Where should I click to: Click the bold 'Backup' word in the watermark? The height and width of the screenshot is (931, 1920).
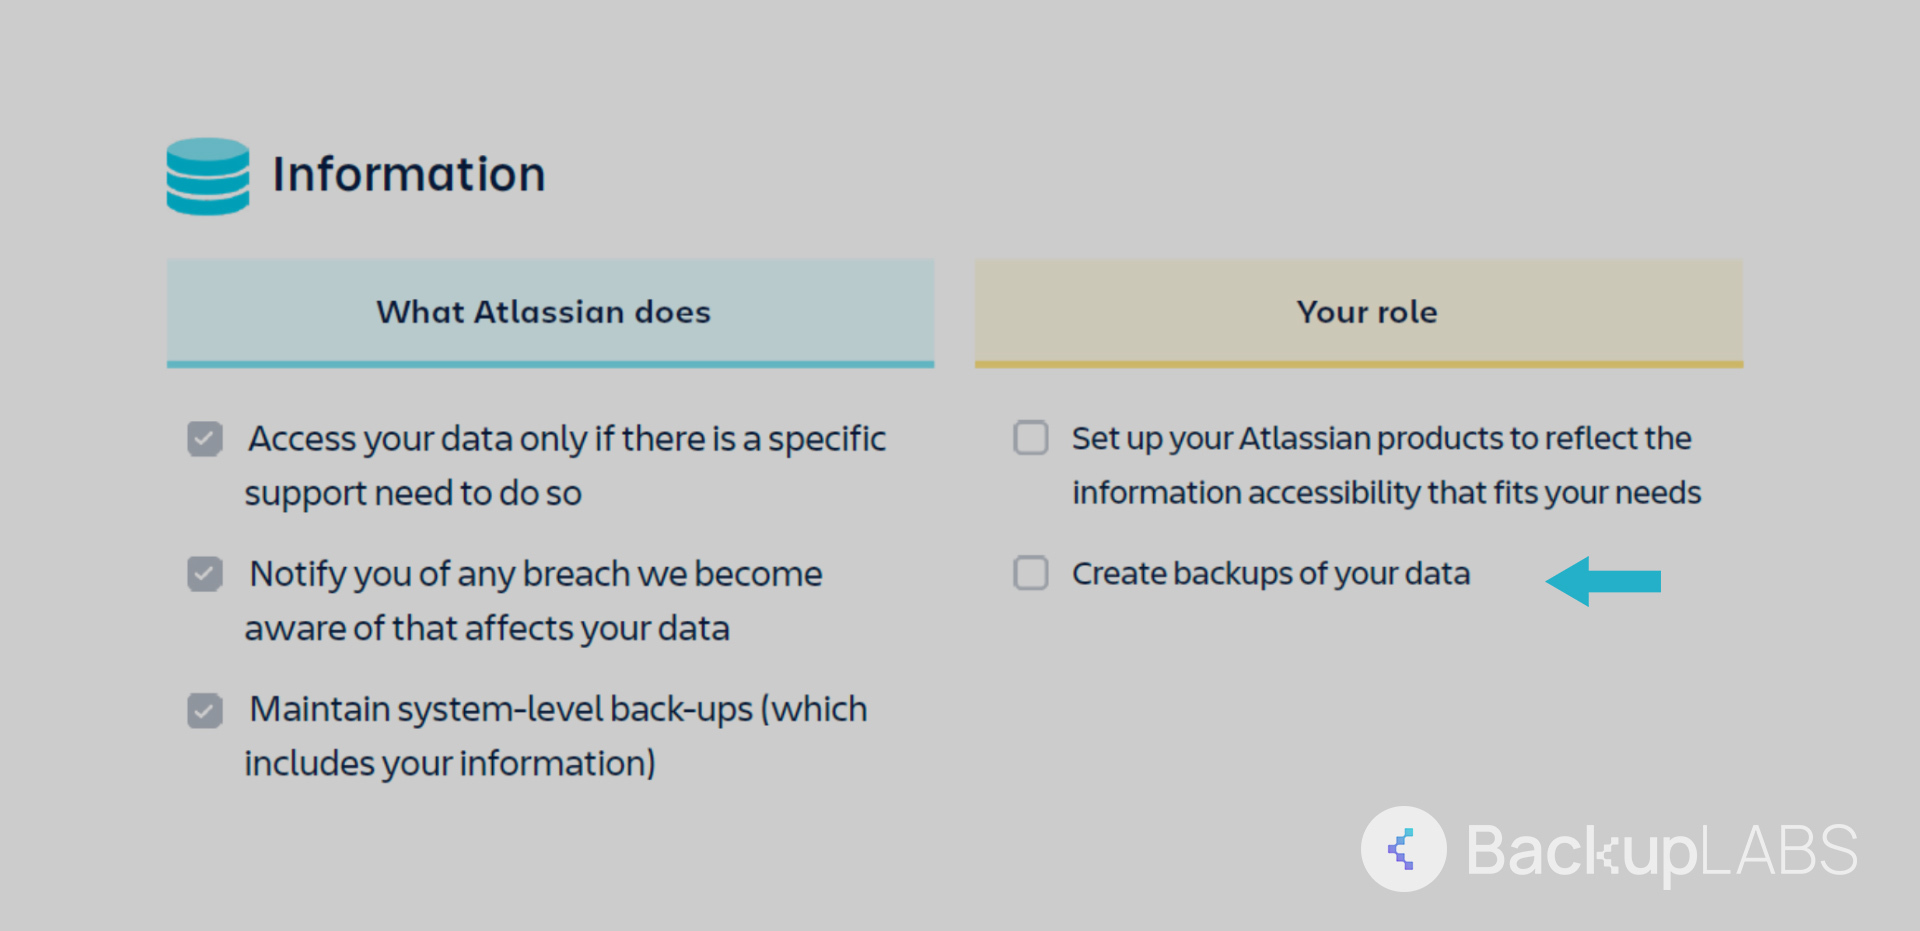tap(1581, 851)
